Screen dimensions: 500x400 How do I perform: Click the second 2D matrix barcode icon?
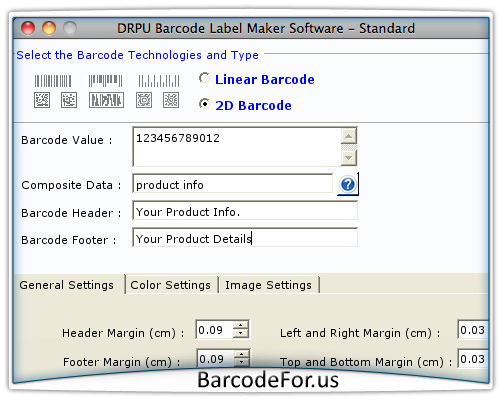click(69, 100)
